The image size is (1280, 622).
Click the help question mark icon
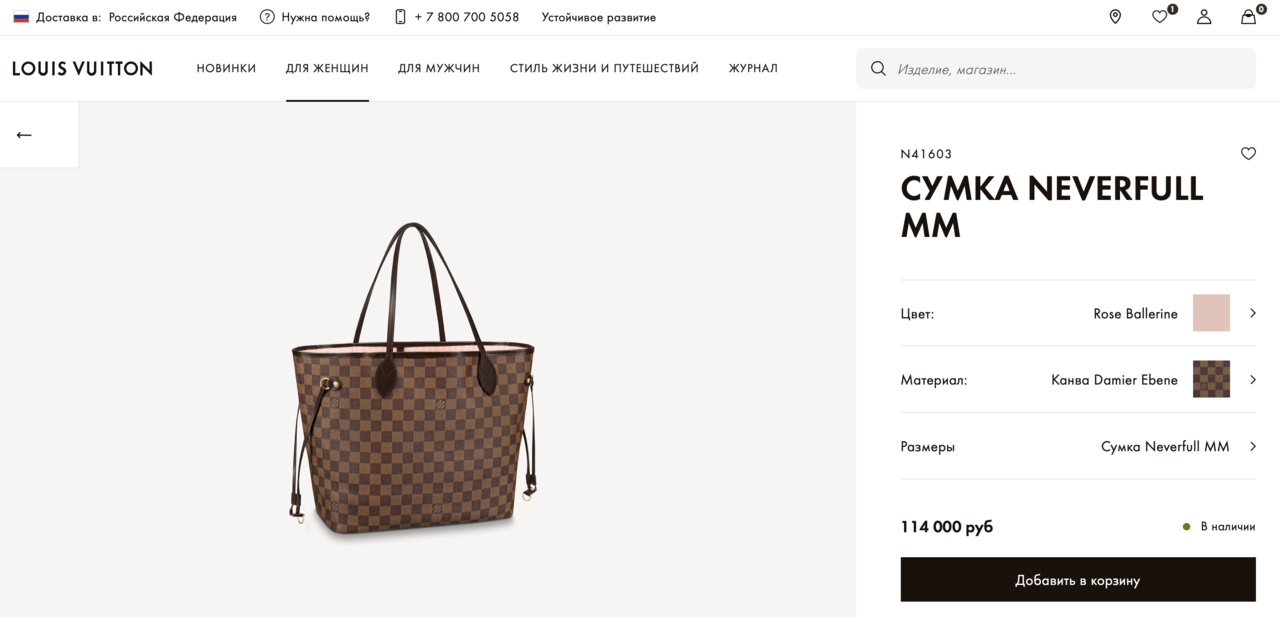[x=267, y=17]
